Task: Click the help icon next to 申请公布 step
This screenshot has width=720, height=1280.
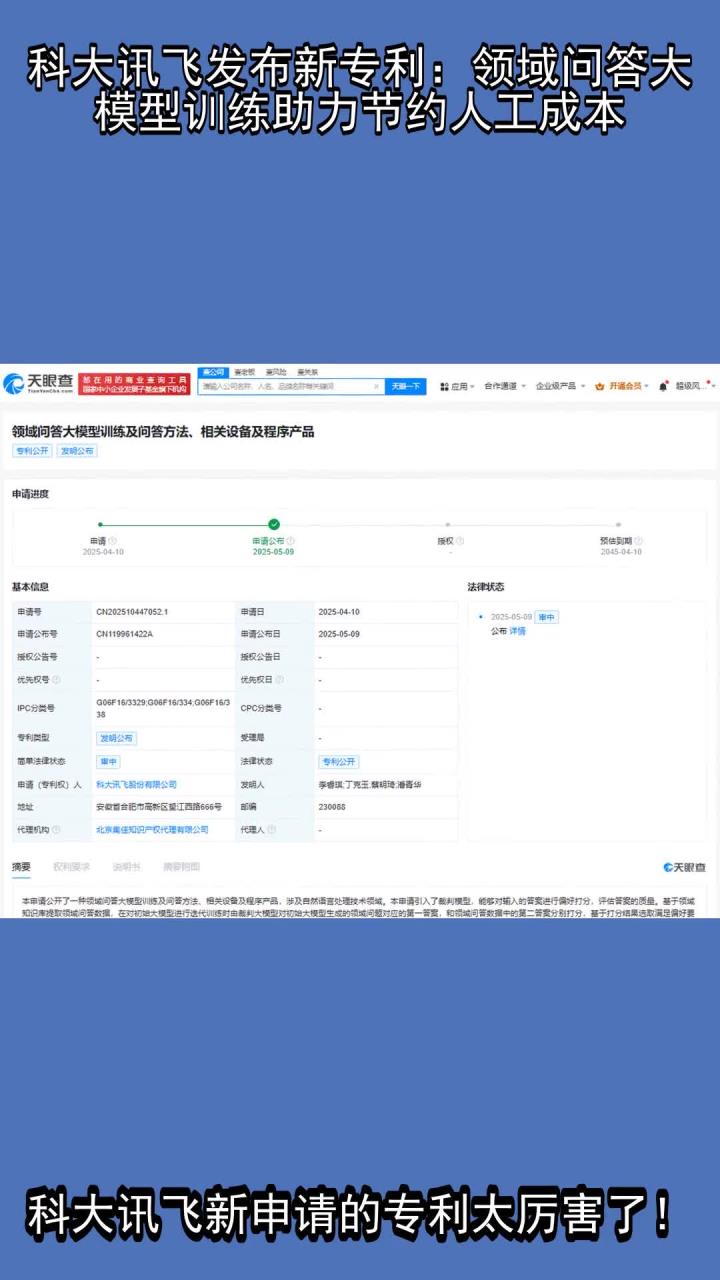Action: [x=291, y=541]
